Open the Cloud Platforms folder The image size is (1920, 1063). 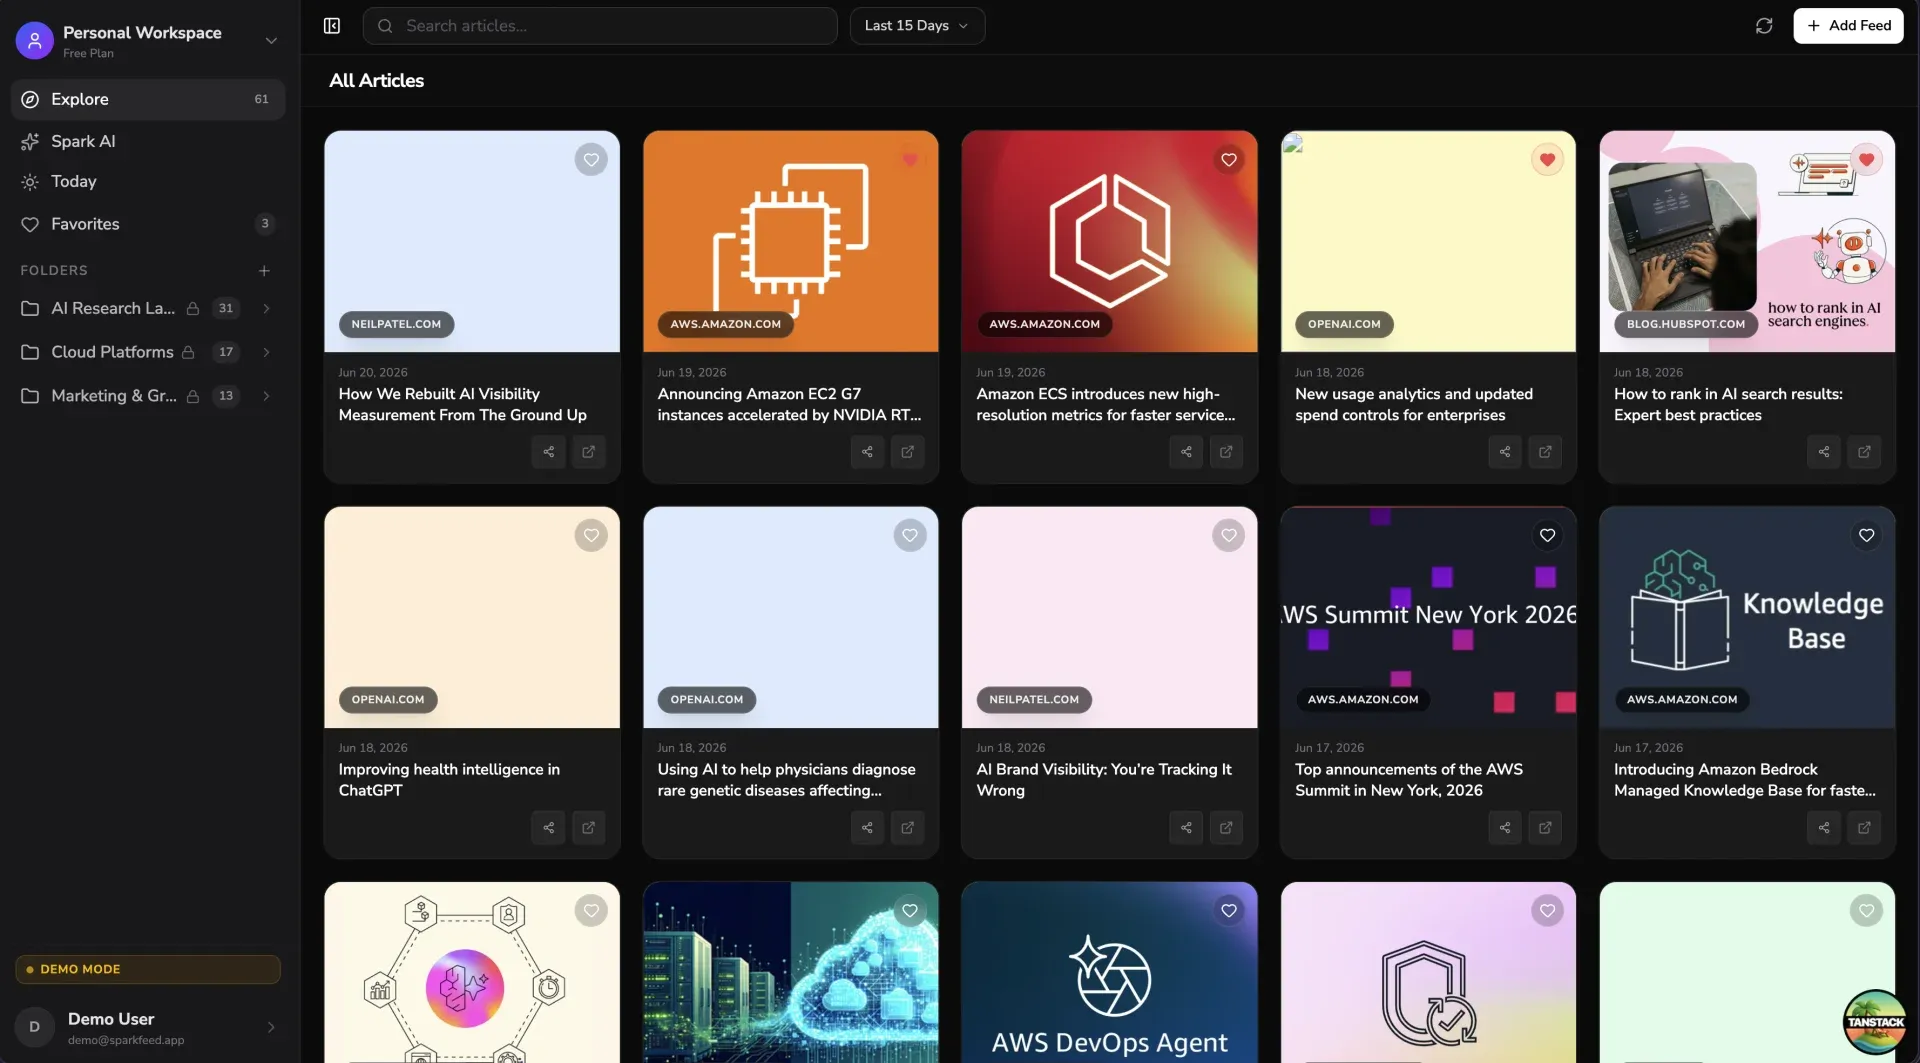[112, 353]
